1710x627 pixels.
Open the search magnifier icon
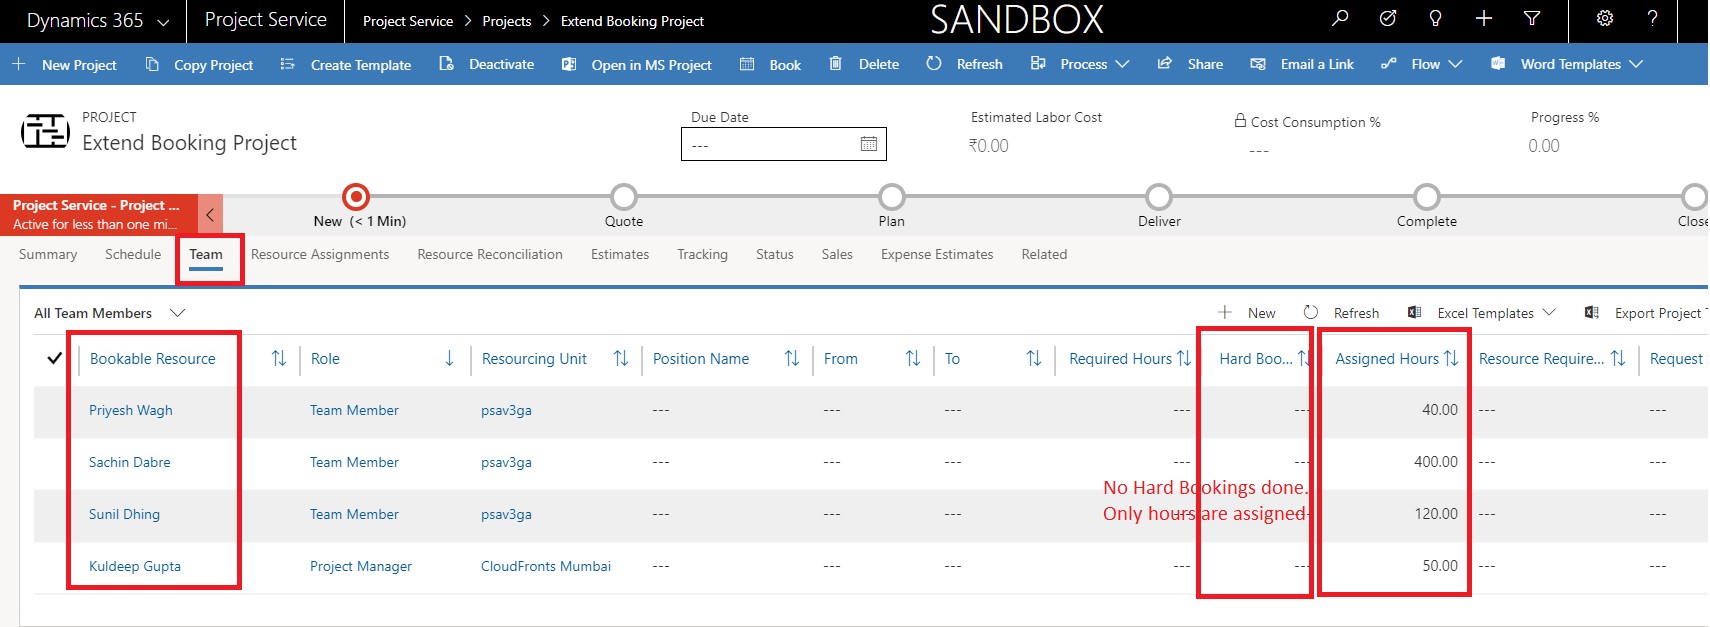(x=1340, y=18)
